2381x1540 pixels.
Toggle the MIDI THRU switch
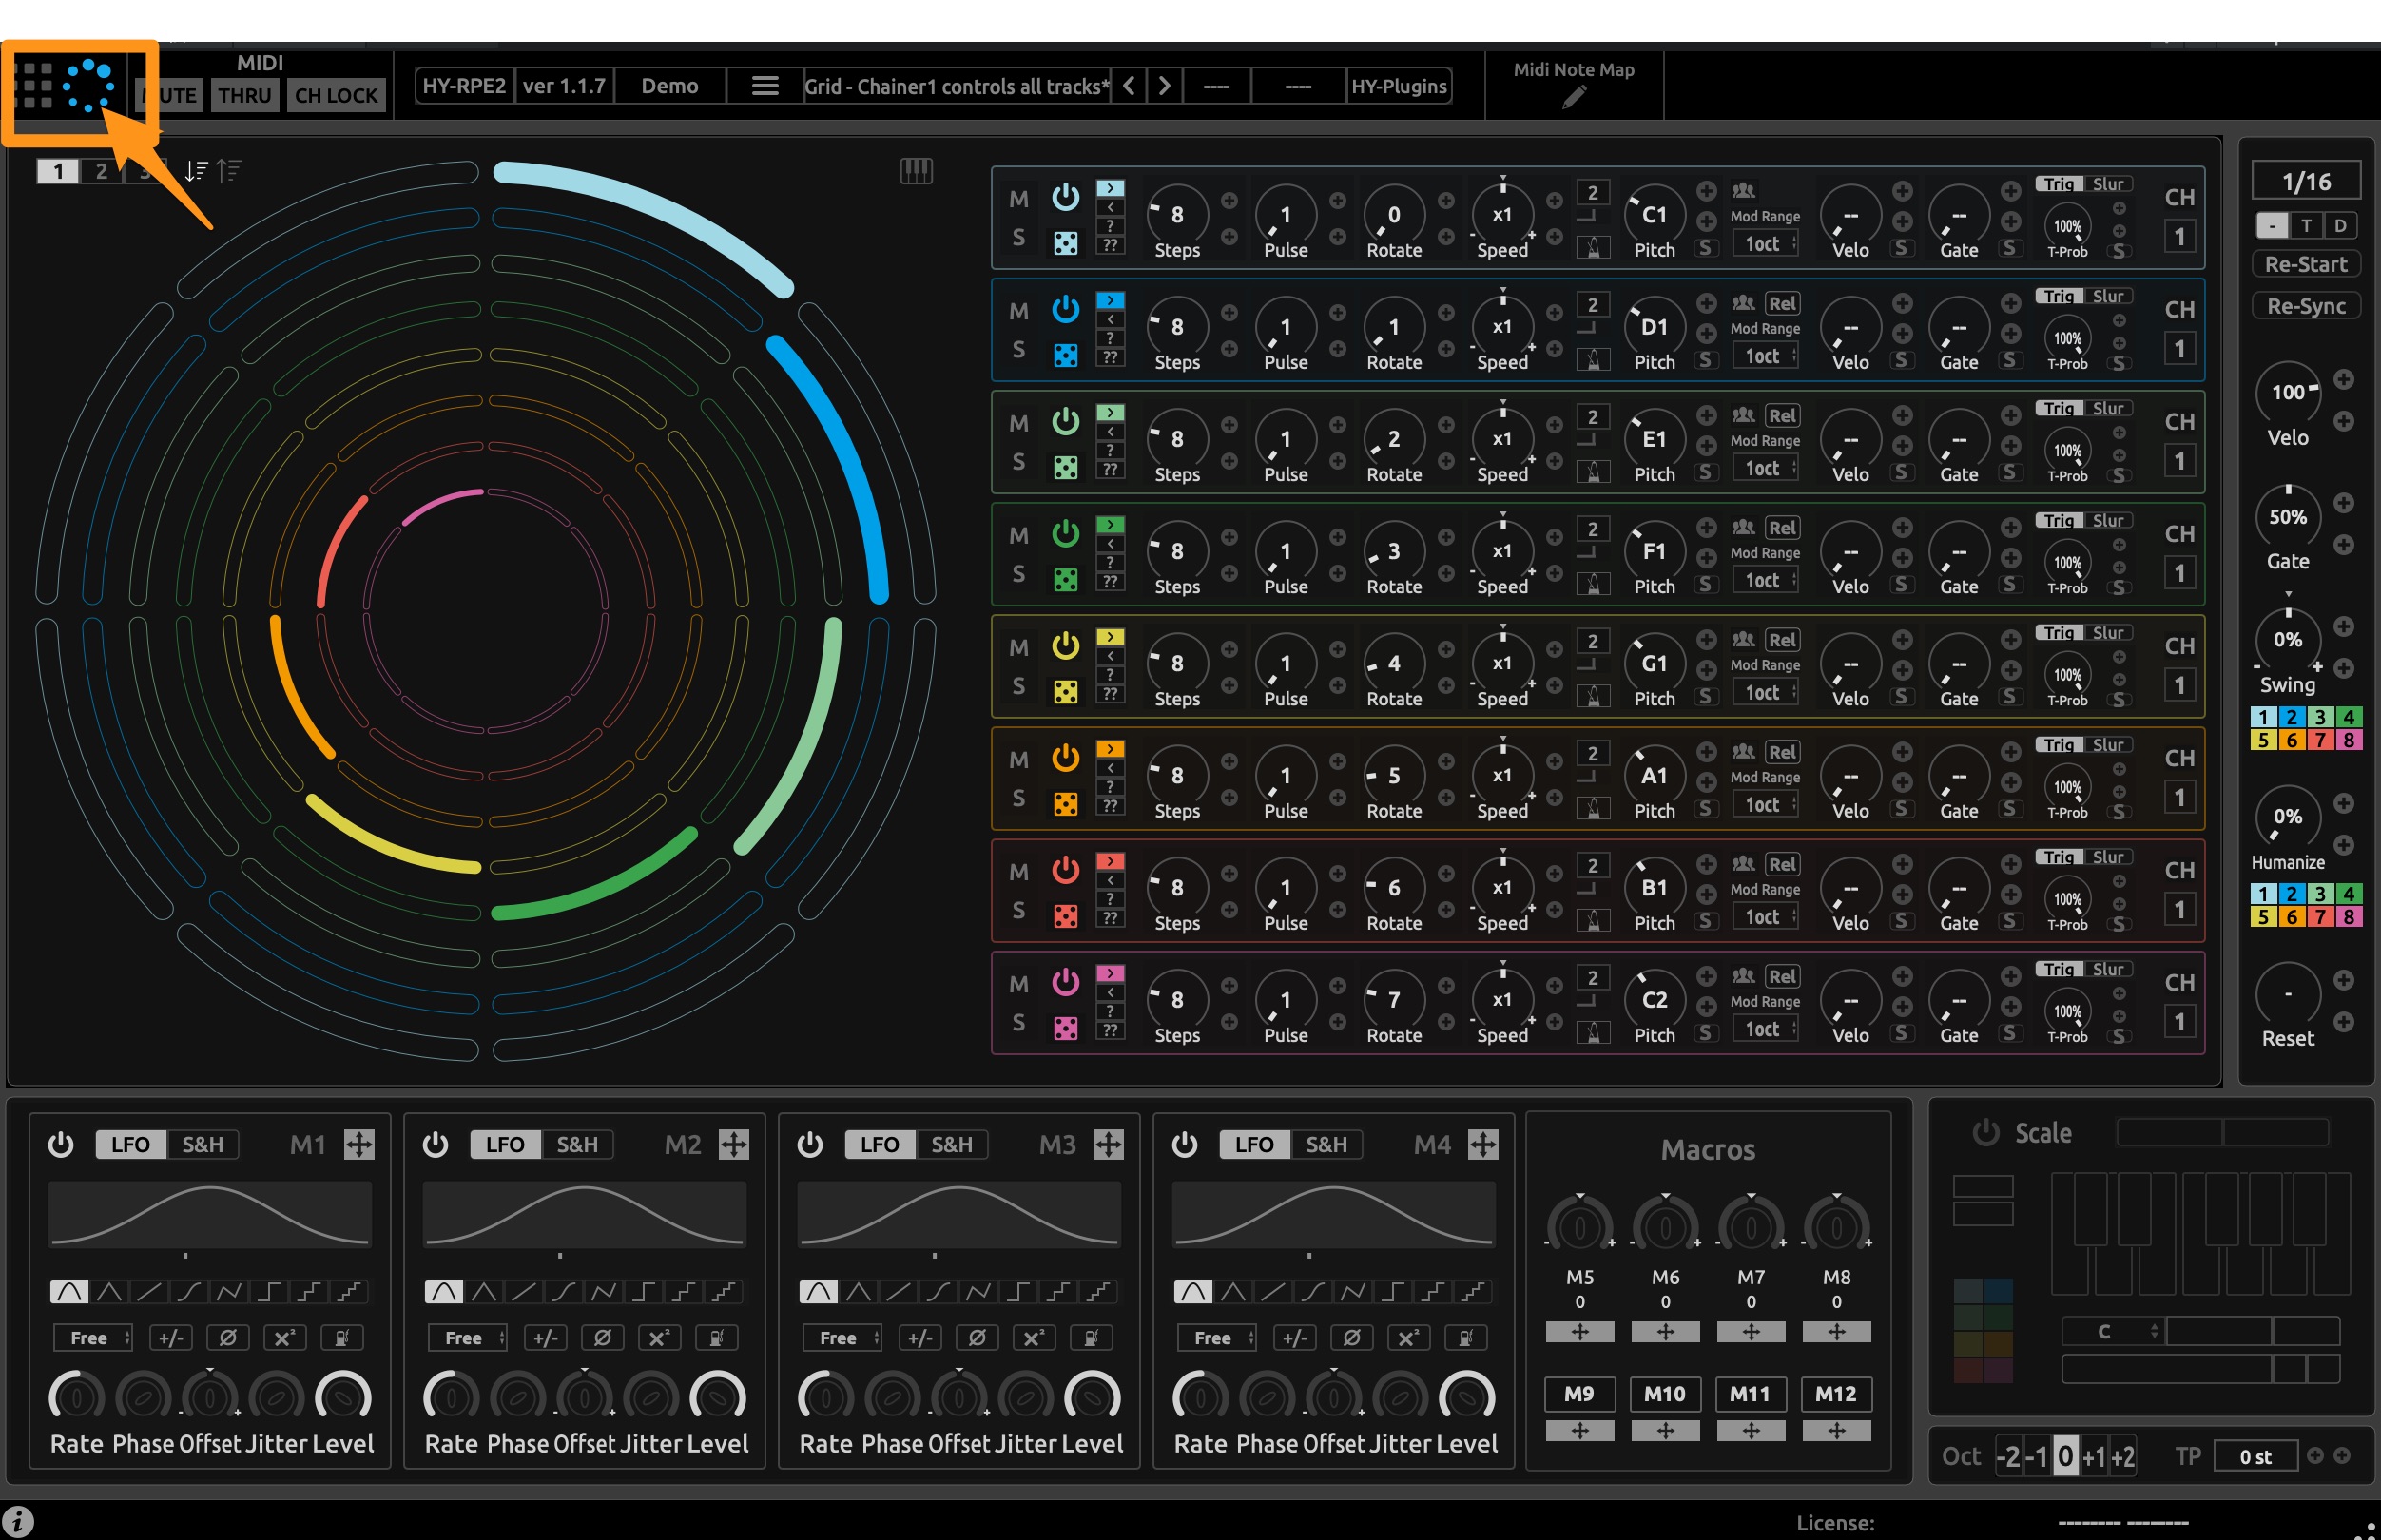coord(244,96)
